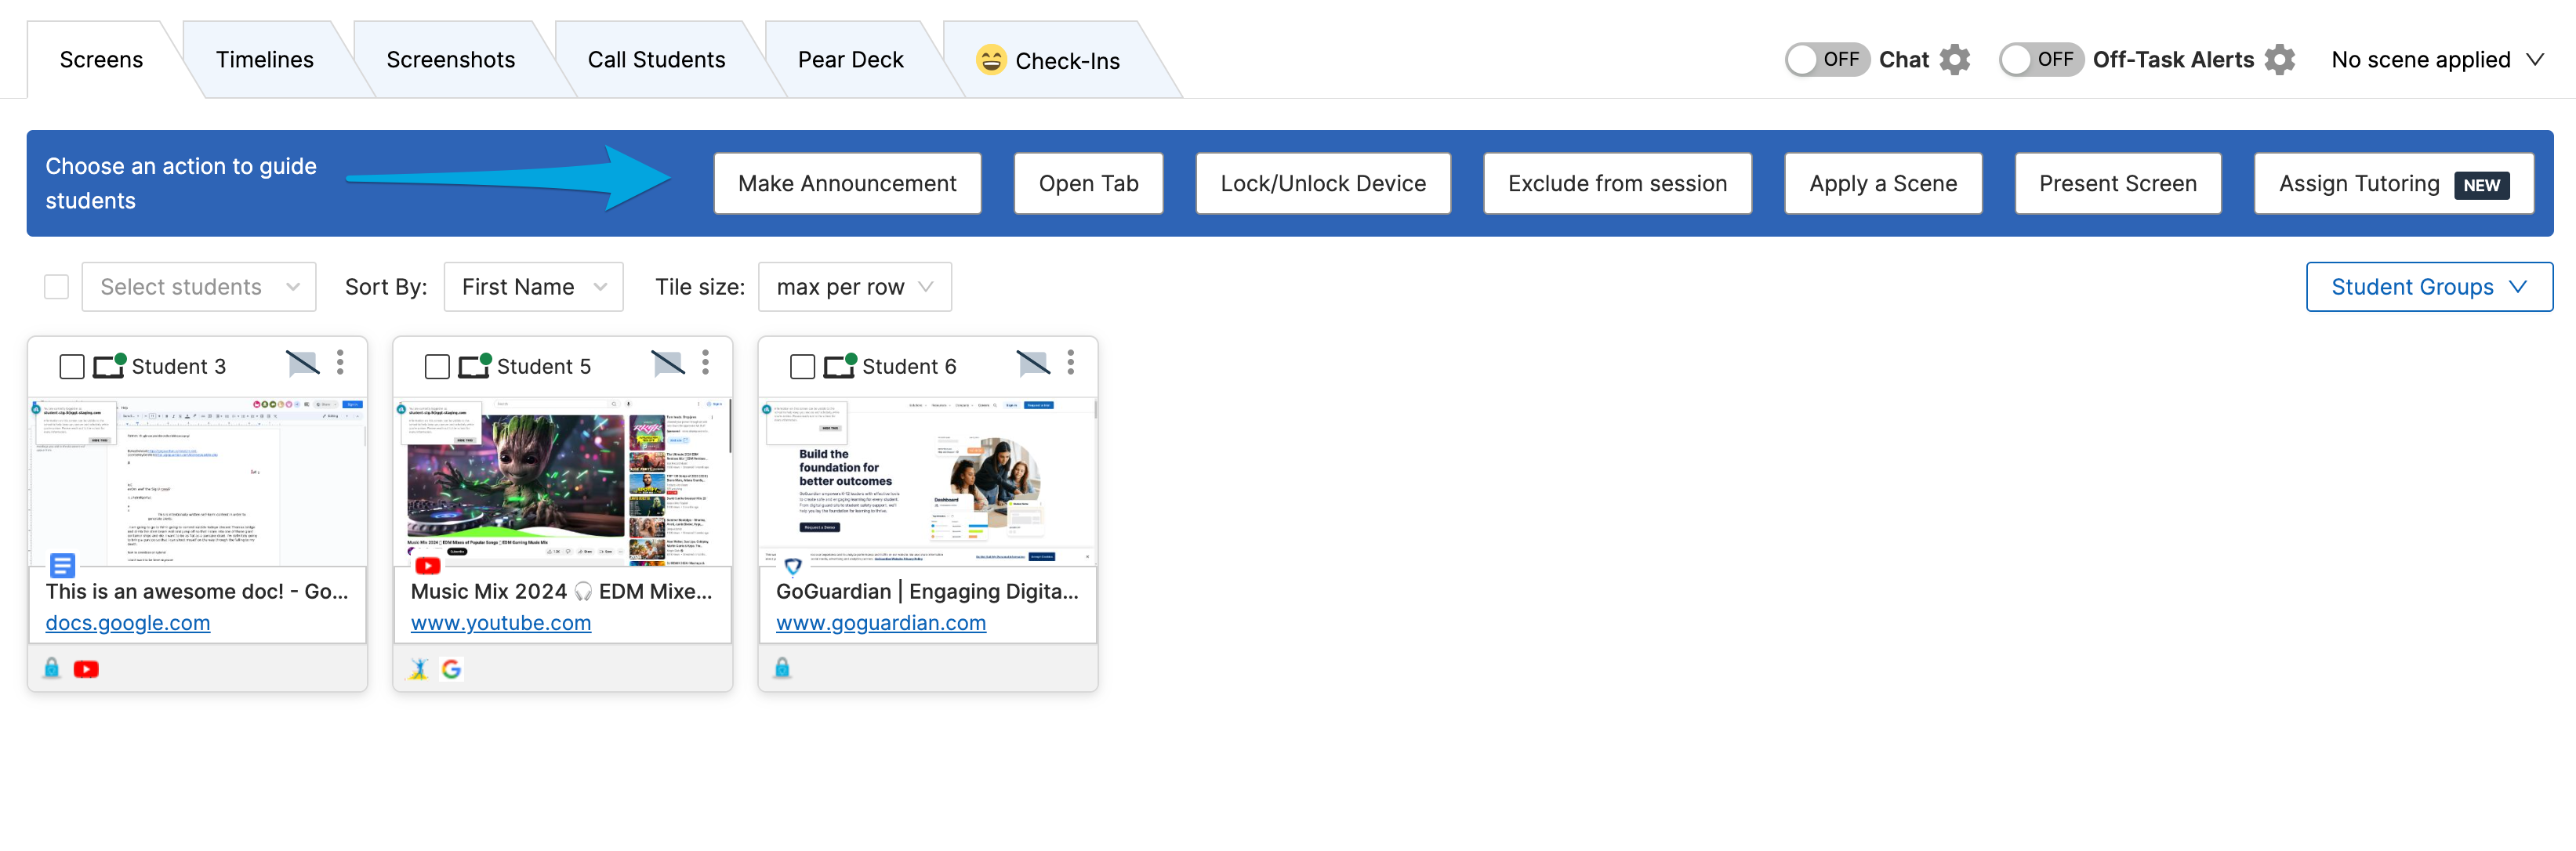This screenshot has height=851, width=2576.
Task: Click Google tab icon under Student 5
Action: point(451,669)
